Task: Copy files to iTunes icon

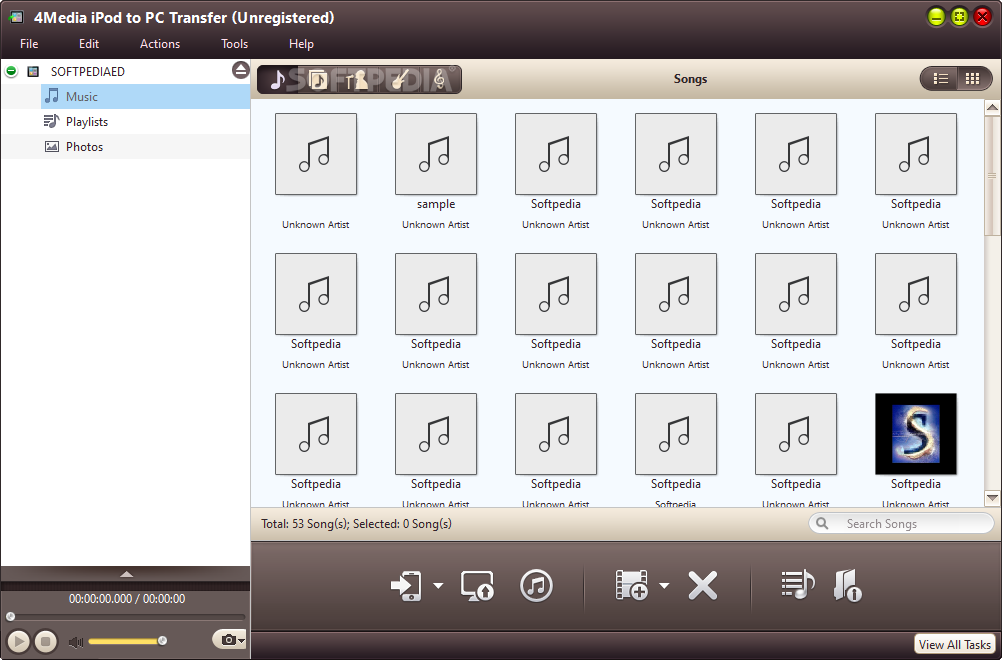Action: click(x=536, y=585)
